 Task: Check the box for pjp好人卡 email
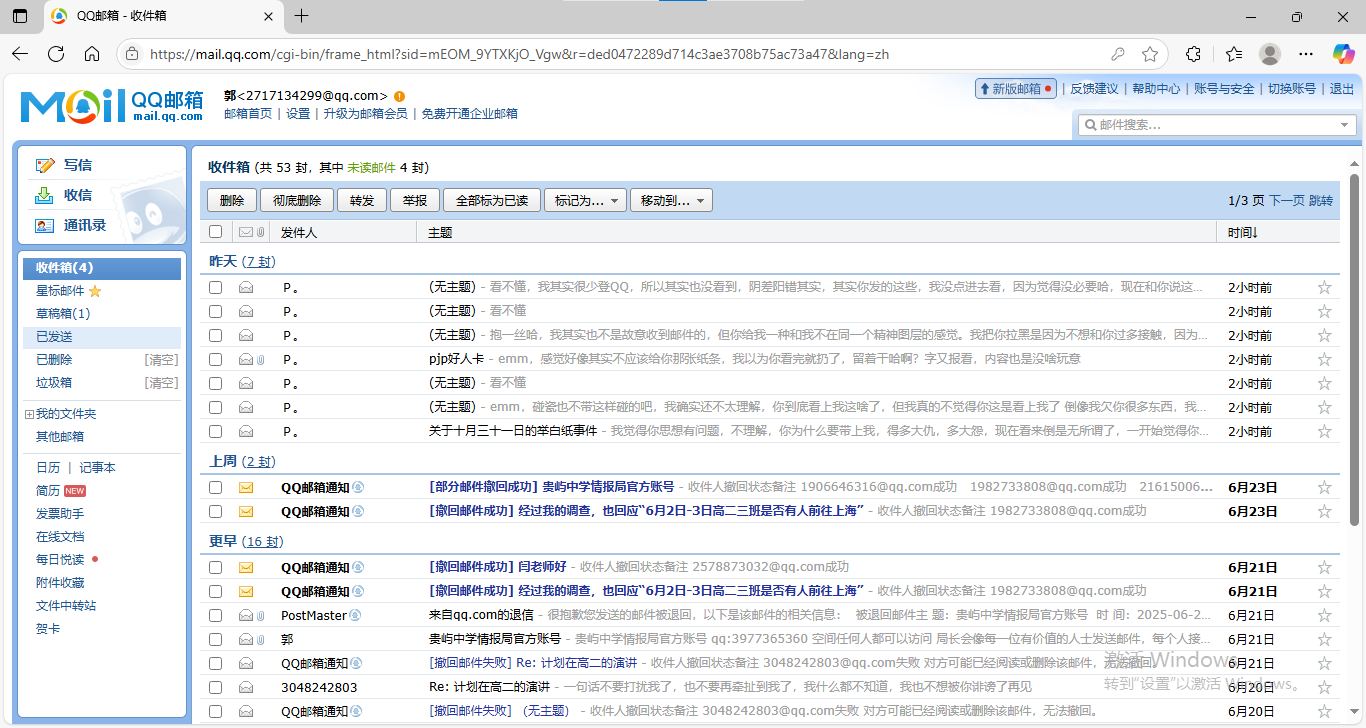215,359
